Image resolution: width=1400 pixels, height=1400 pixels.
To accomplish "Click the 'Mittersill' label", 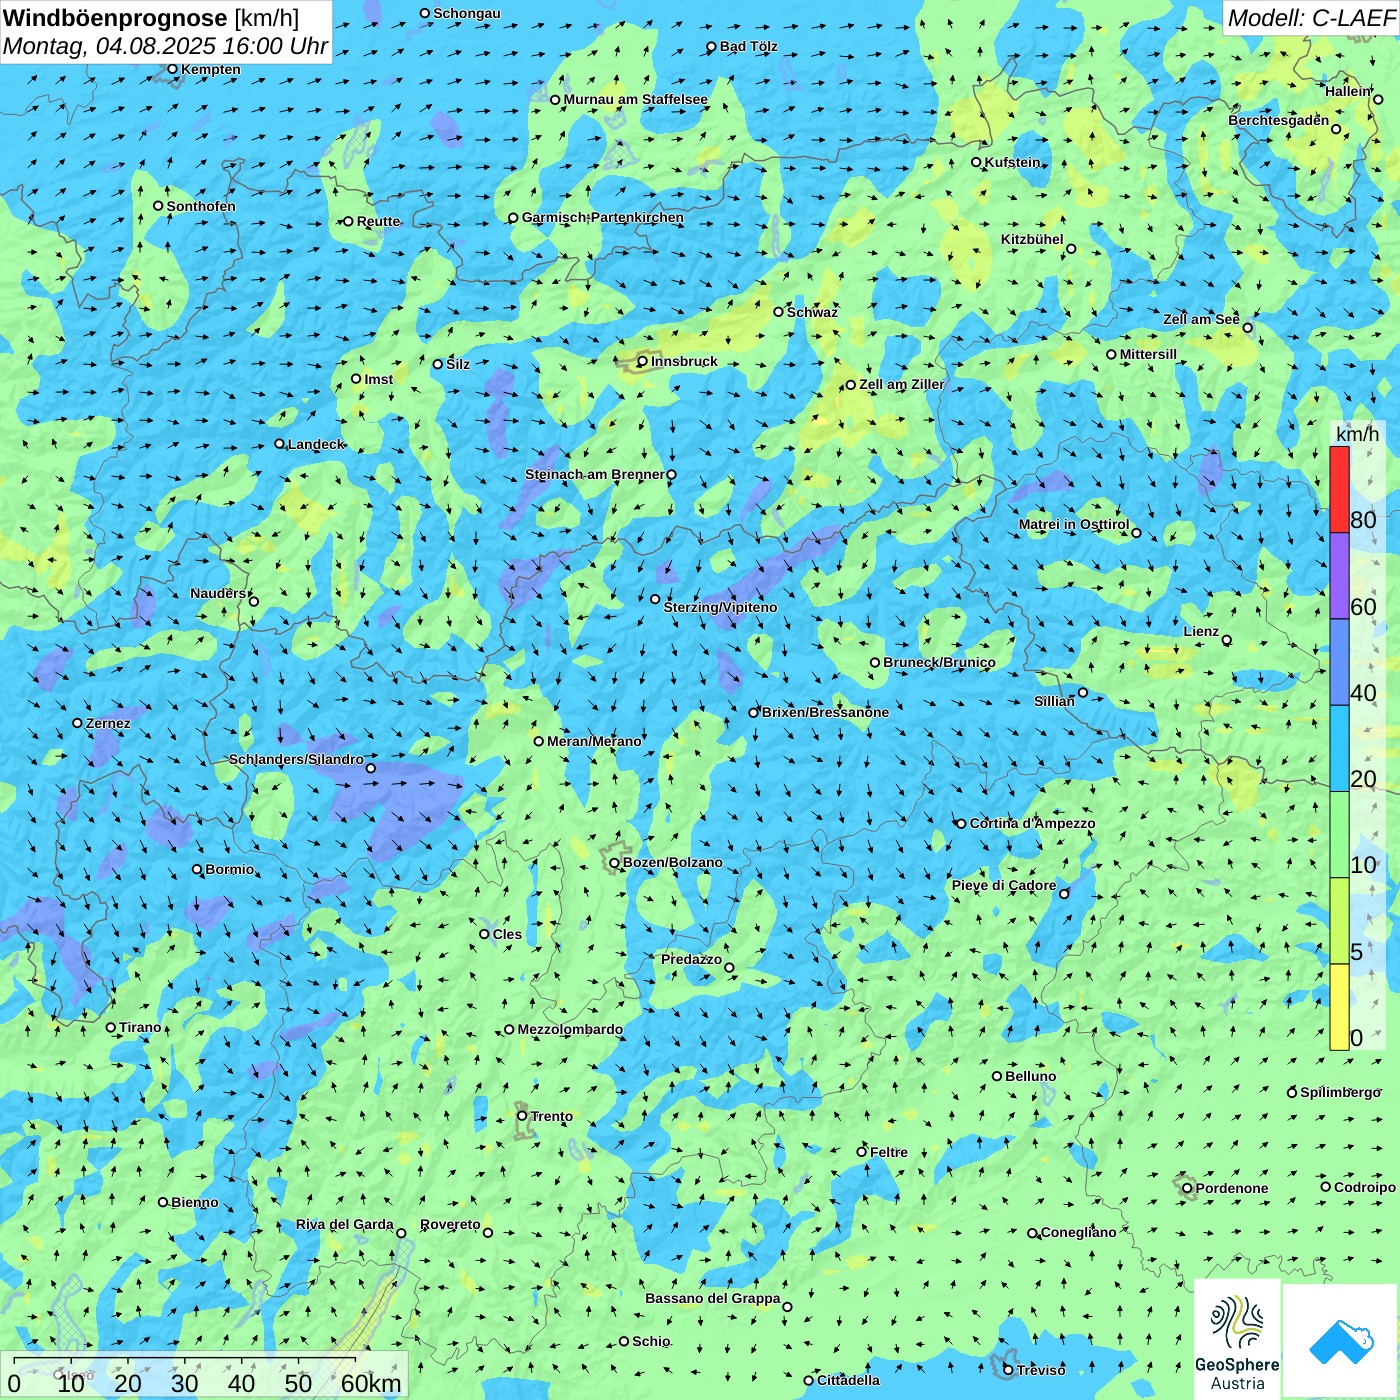I will [1148, 354].
